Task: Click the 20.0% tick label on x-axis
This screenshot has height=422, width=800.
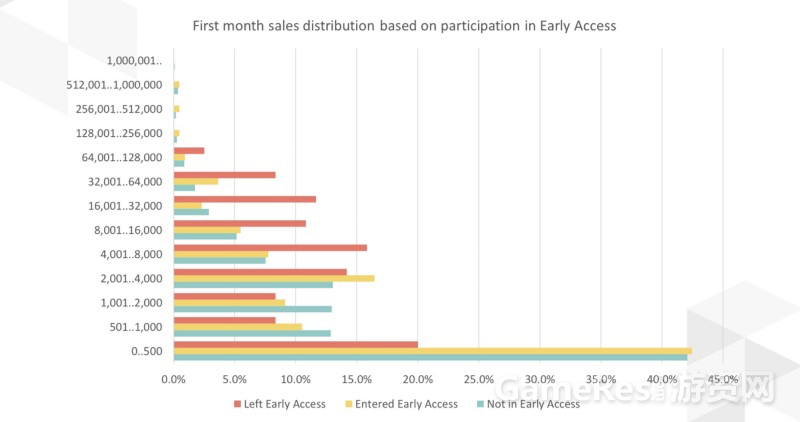Action: pos(418,380)
